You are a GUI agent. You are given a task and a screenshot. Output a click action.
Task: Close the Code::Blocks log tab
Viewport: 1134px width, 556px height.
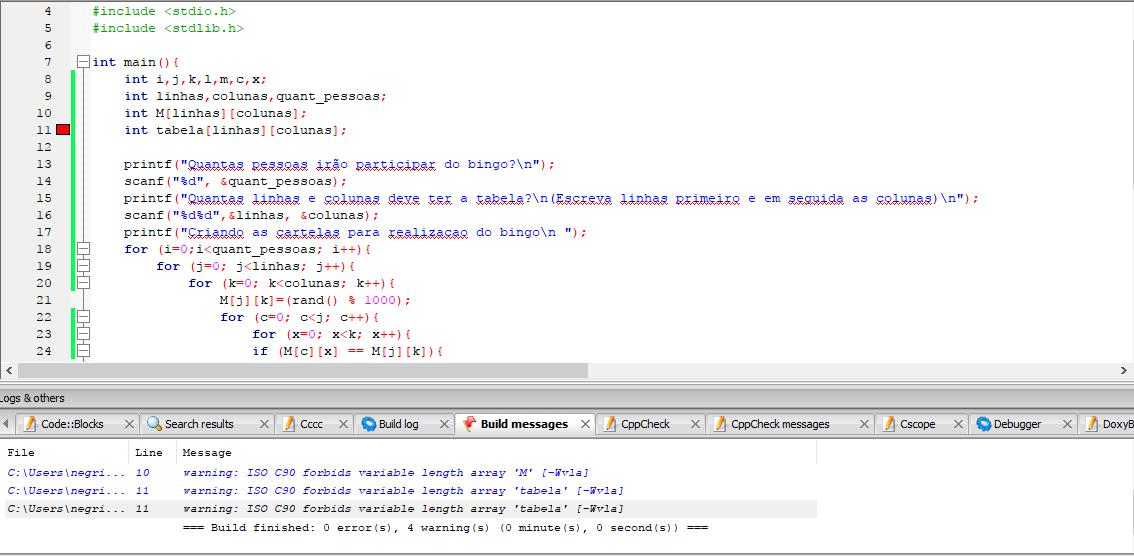pyautogui.click(x=129, y=424)
